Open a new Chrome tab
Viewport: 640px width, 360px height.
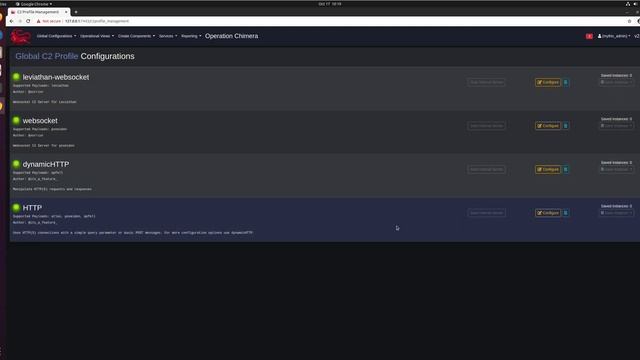pos(76,12)
